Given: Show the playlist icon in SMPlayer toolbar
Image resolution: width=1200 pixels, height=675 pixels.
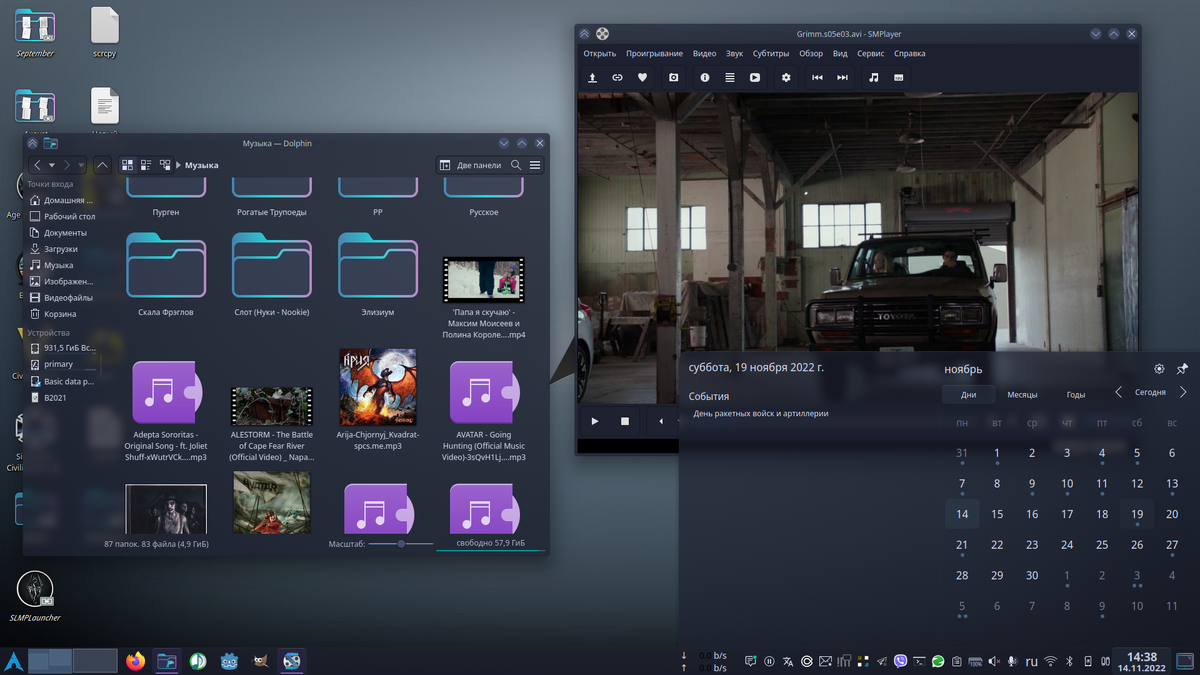Looking at the screenshot, I should [x=730, y=77].
